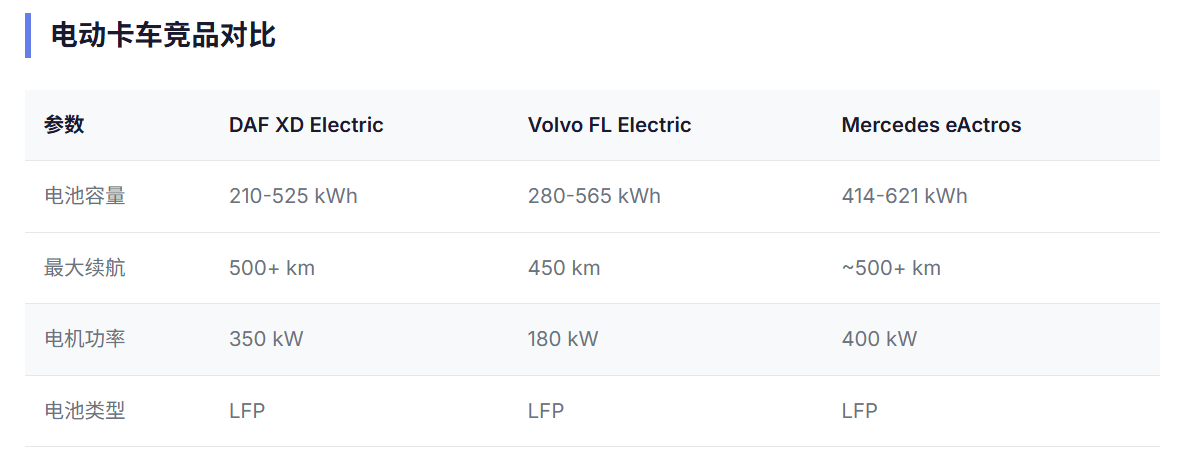Click the 电机功率 row label
The image size is (1177, 458).
tap(85, 339)
